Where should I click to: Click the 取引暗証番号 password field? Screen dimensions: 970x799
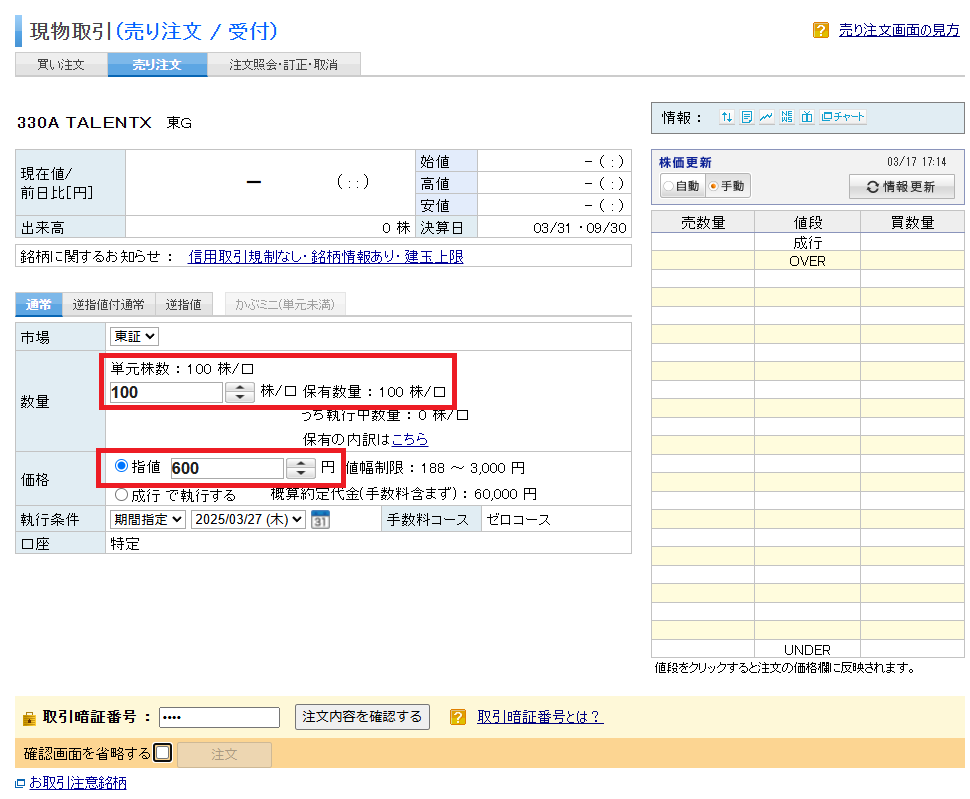[x=219, y=717]
